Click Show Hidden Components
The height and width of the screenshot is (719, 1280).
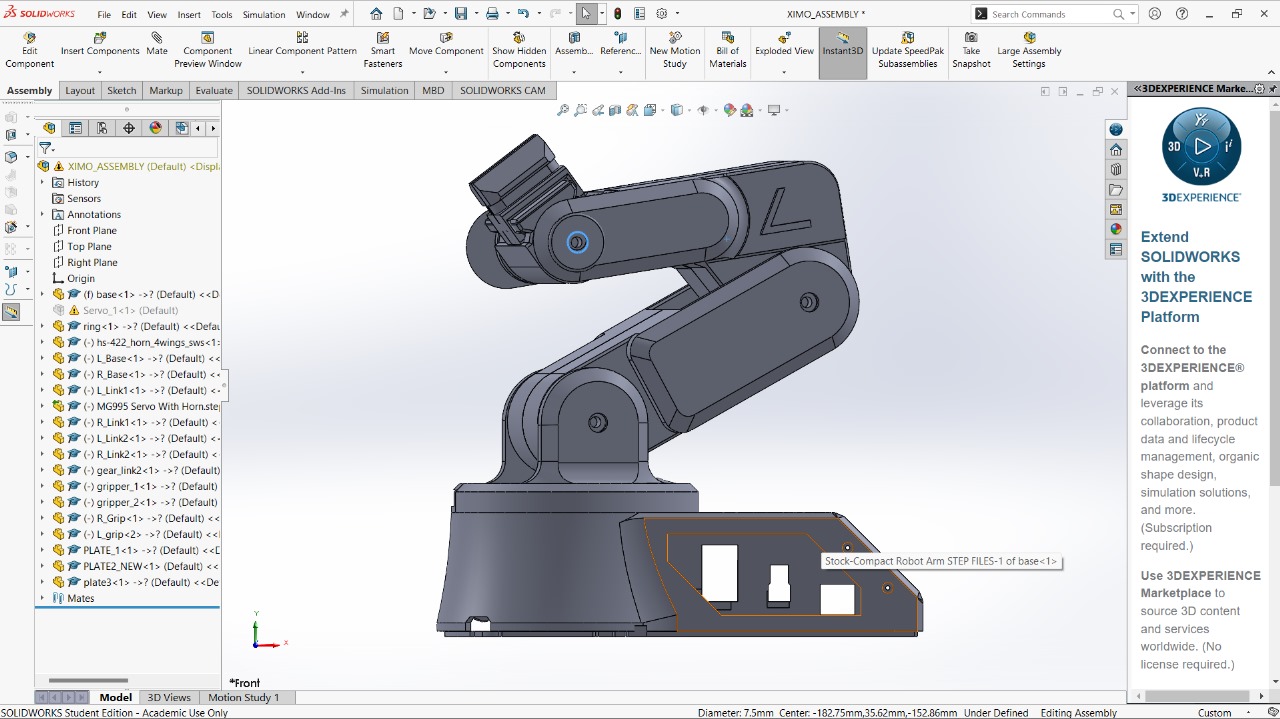[x=519, y=50]
